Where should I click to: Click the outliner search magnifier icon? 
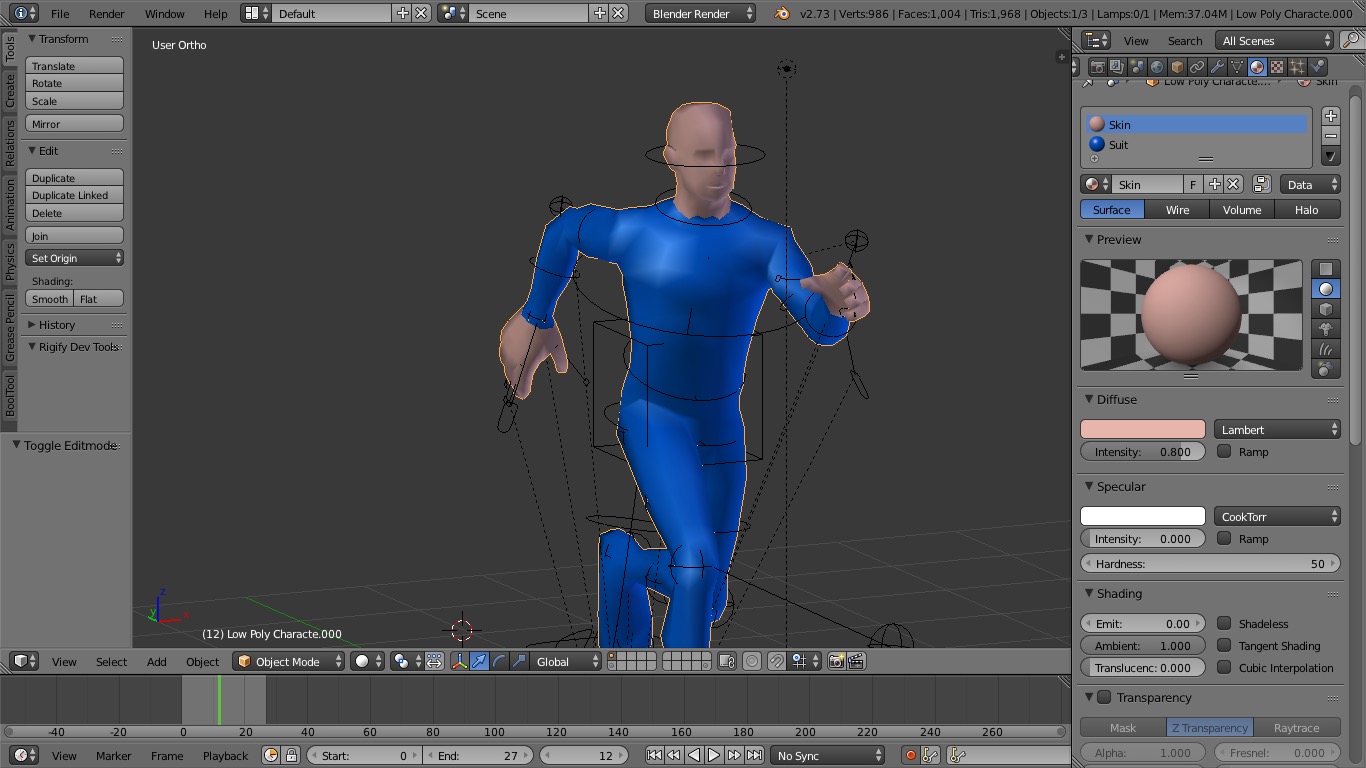pos(1351,40)
